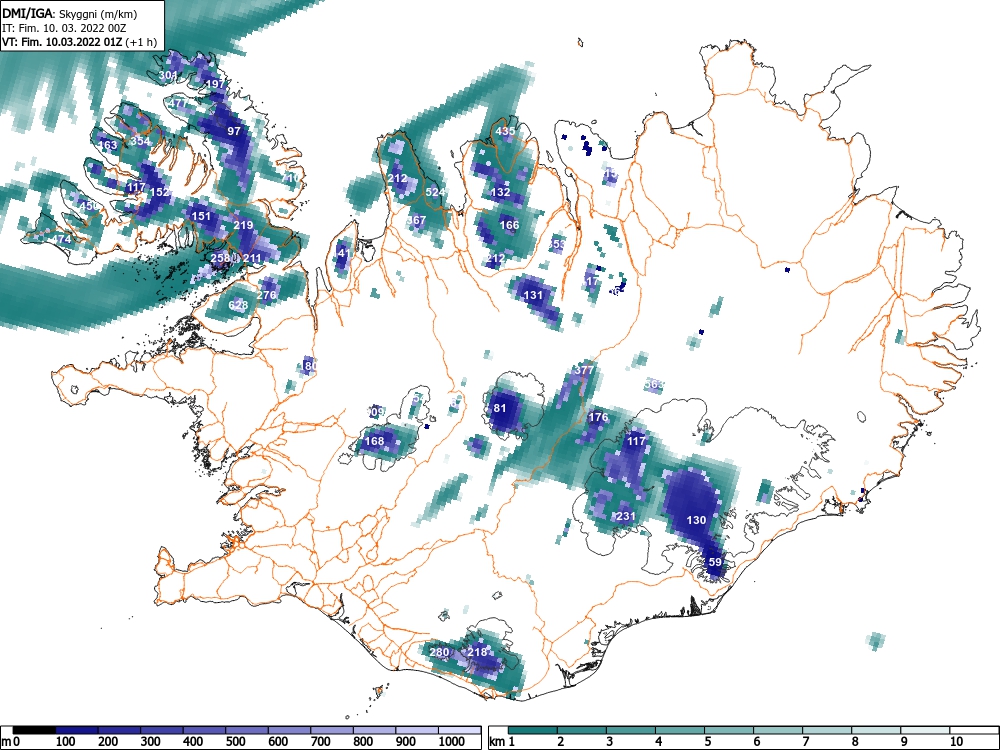Click the dark teal 1–2 km legend swatch

533,730
